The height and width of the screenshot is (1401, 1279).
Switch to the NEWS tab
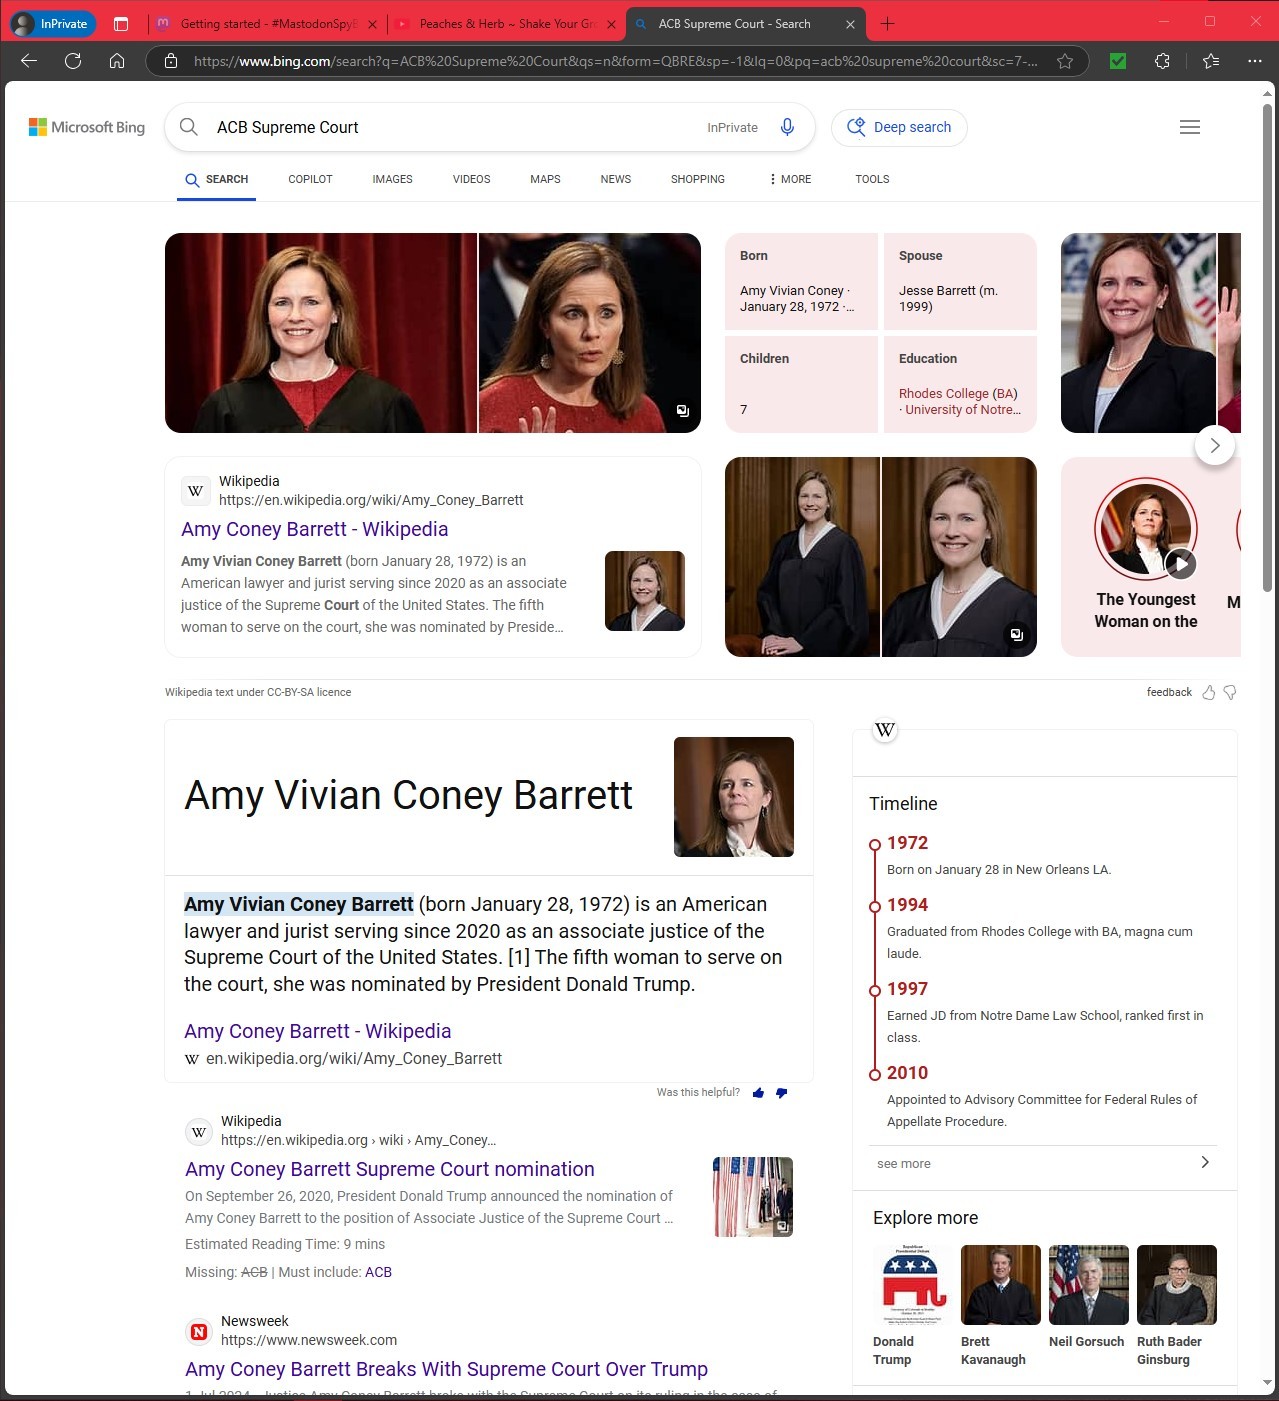(615, 179)
